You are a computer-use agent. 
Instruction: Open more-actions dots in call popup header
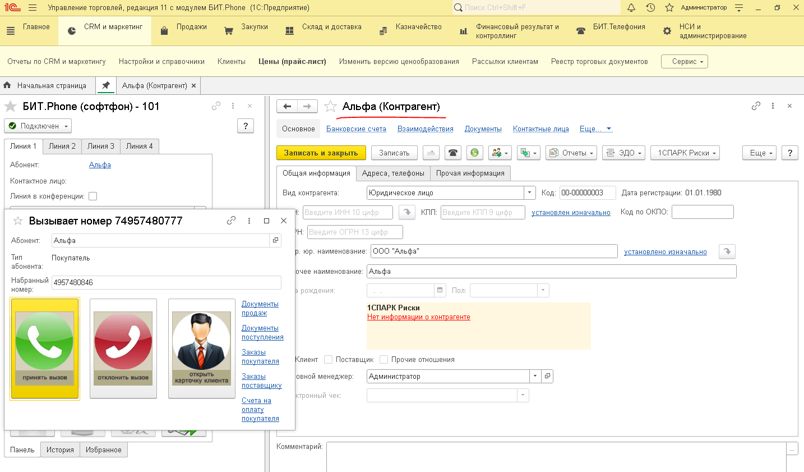(x=249, y=220)
